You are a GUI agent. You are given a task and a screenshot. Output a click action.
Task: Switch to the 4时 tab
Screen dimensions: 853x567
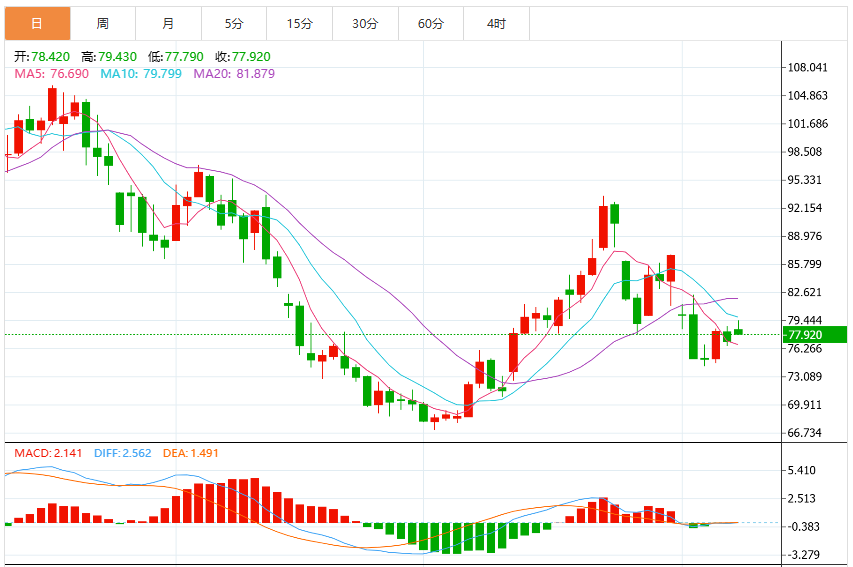pos(497,23)
